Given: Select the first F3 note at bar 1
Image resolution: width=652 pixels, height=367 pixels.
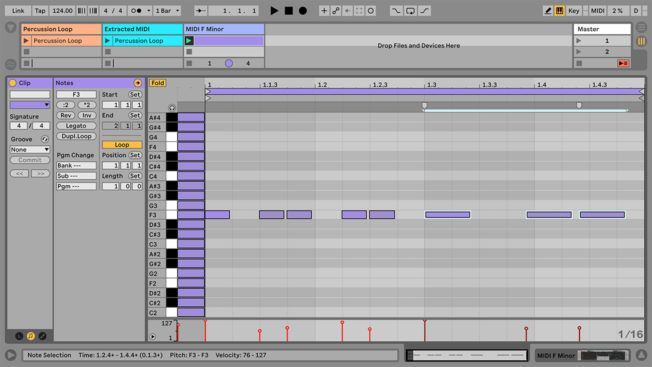Looking at the screenshot, I should 217,215.
